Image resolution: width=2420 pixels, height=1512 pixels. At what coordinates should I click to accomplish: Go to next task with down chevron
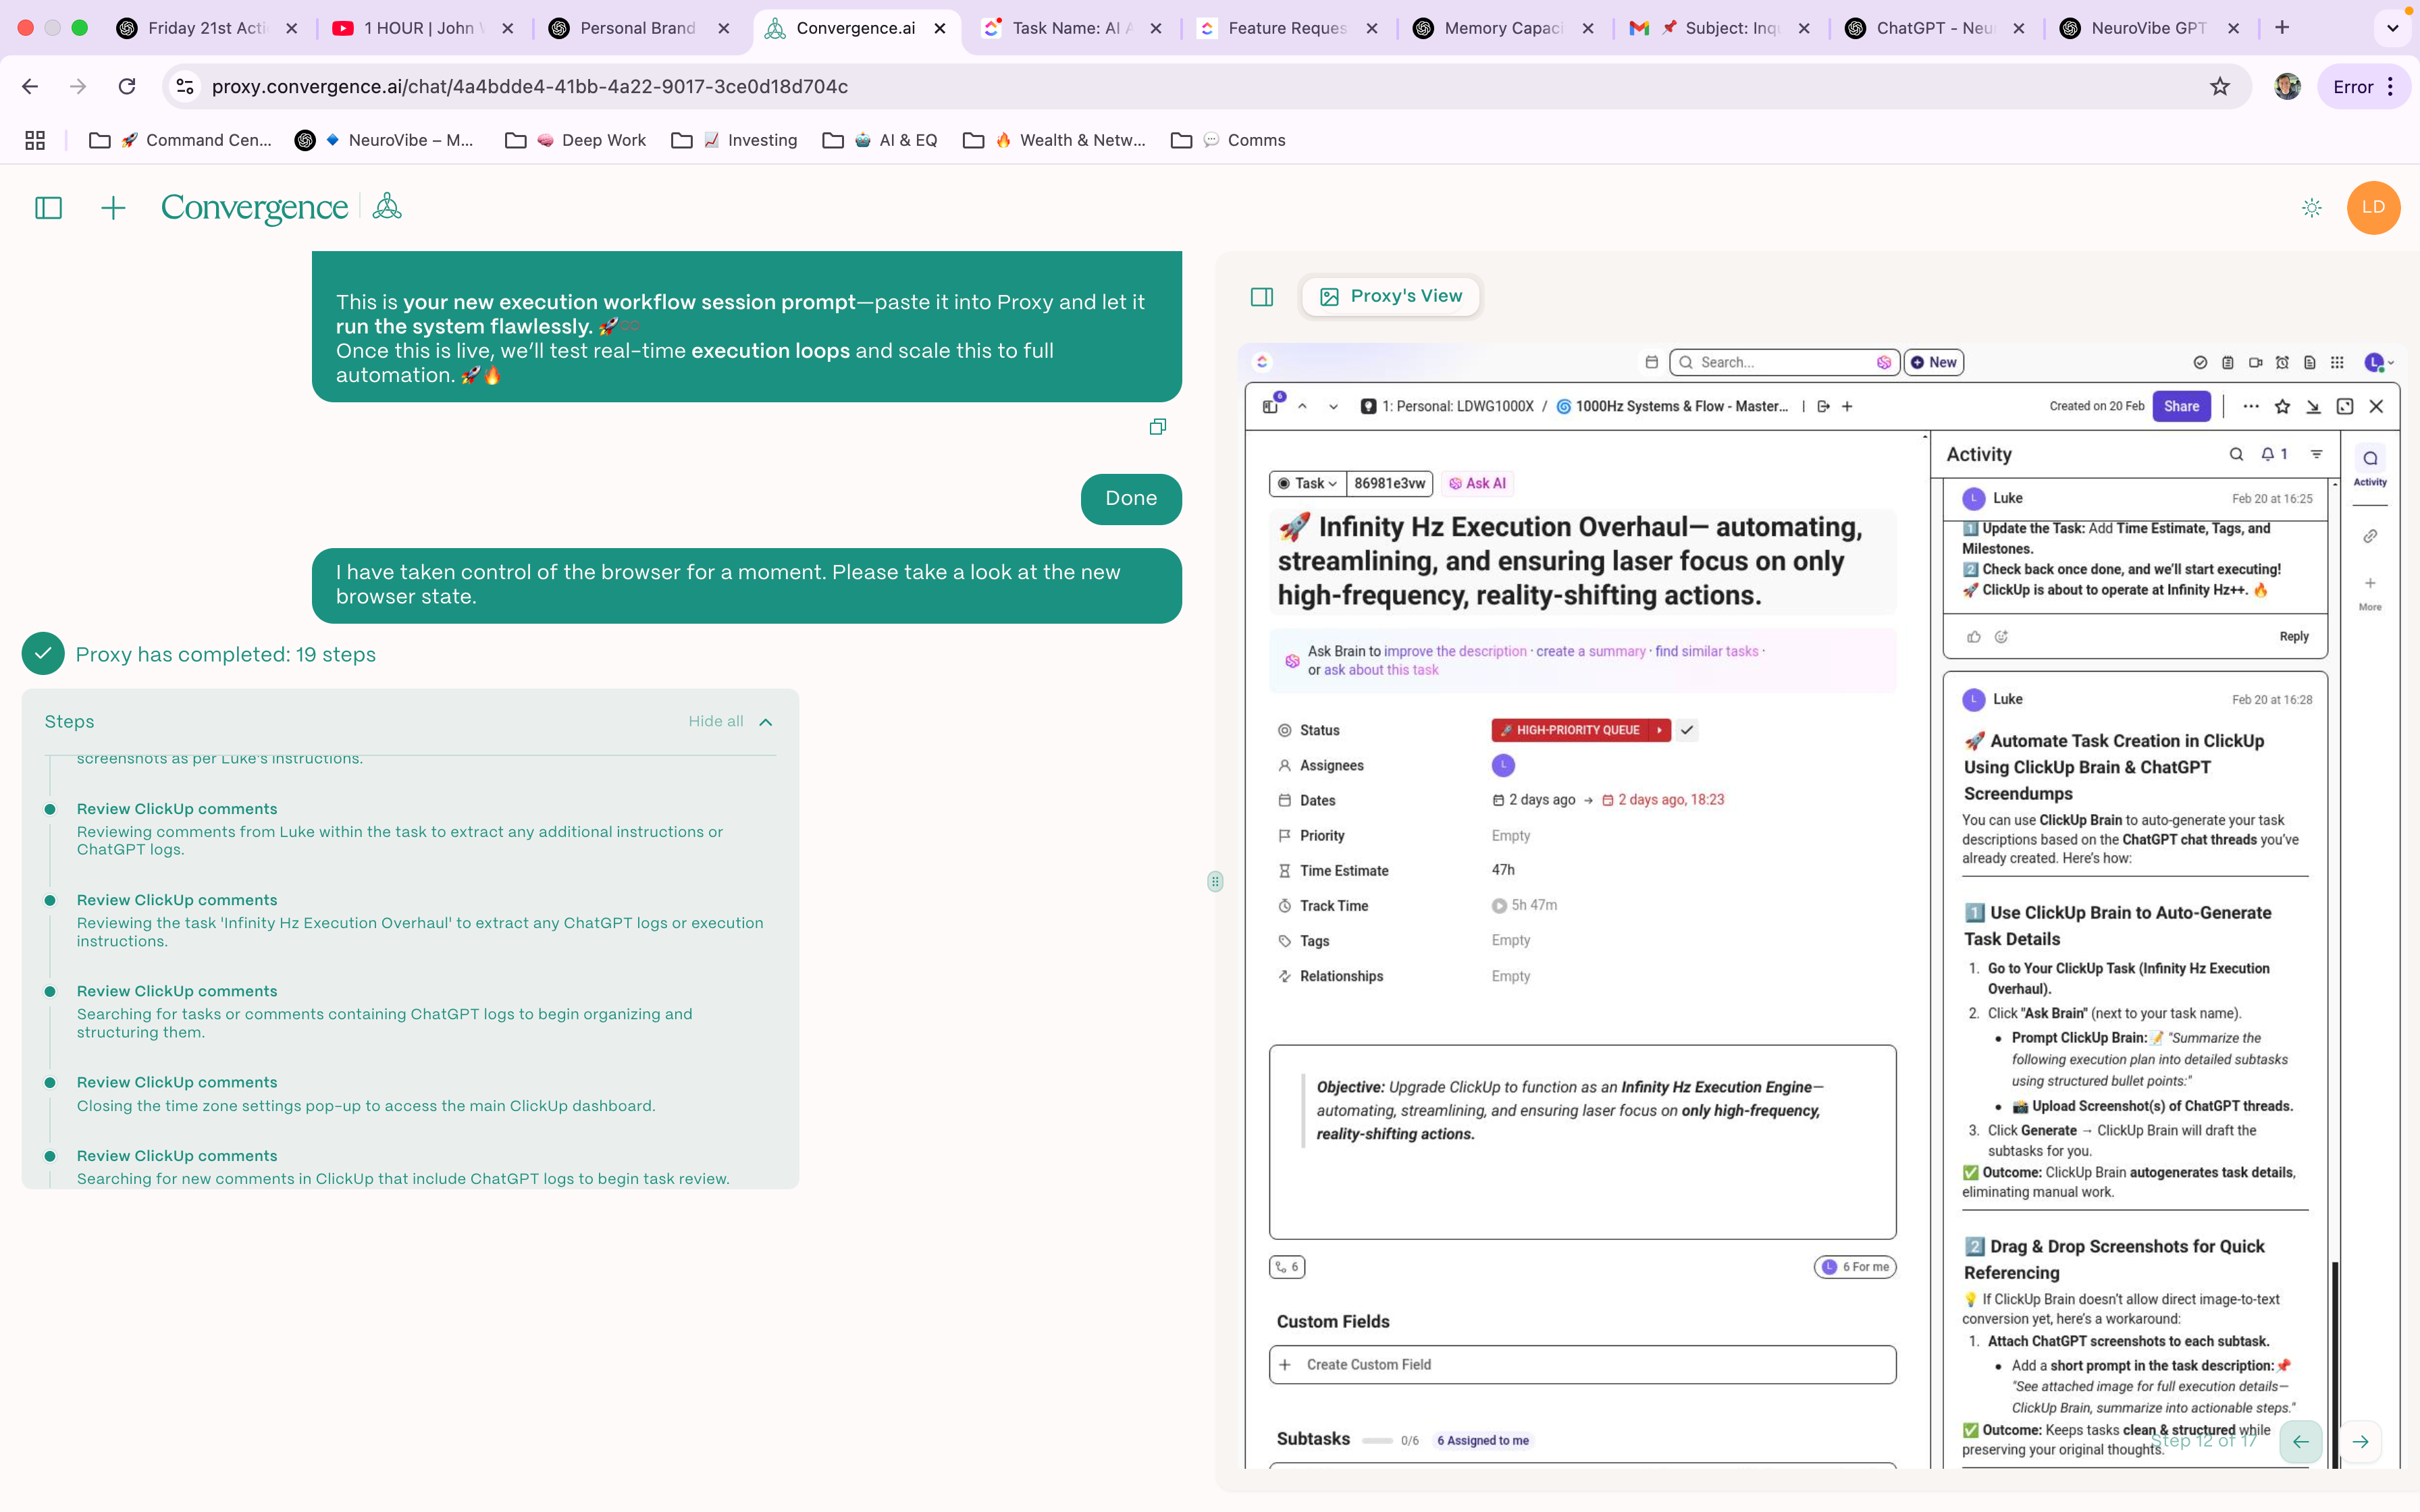[1333, 406]
